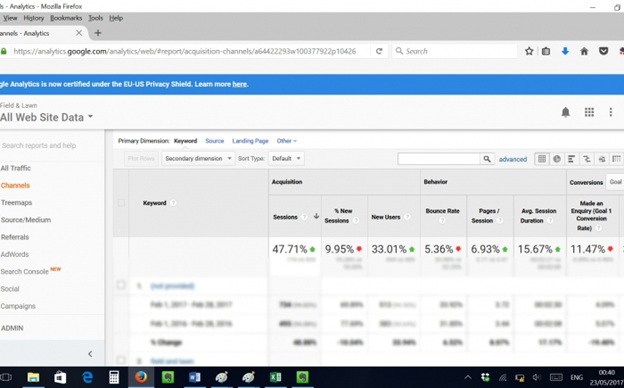Focus the table keyword search box
Viewport: 624px width, 388px height.
tap(439, 159)
